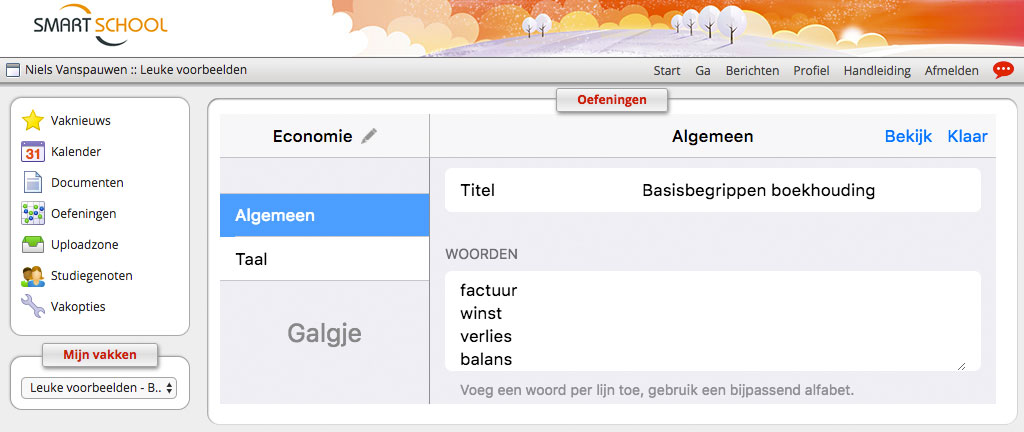Open the Mijn vakken course dropdown

pos(99,388)
